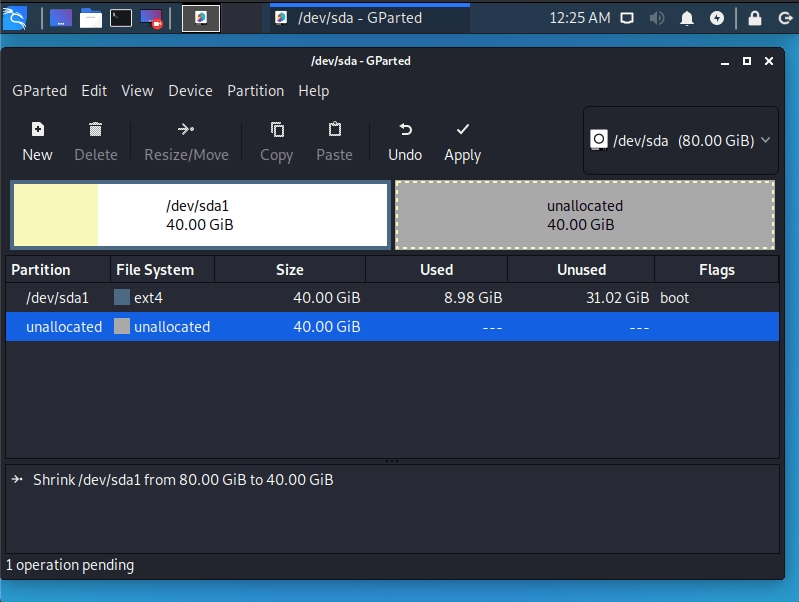Viewport: 799px width, 602px height.
Task: Expand the /dev/sda device selector dropdown
Action: (680, 141)
